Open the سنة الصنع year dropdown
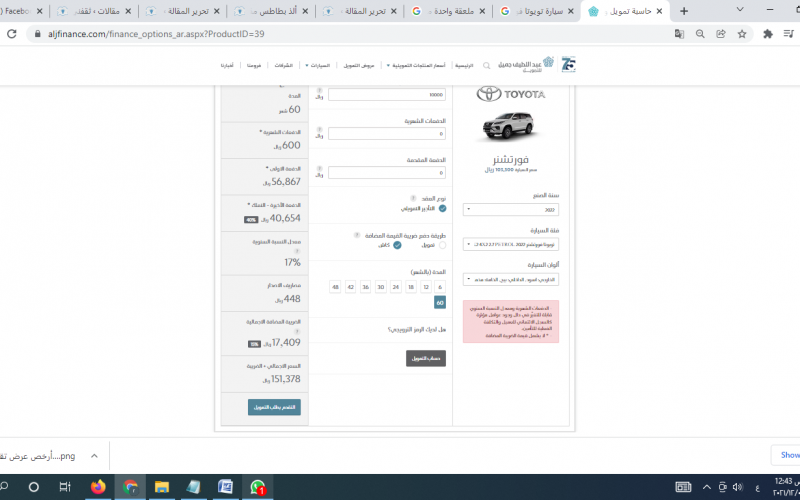The width and height of the screenshot is (800, 500). pos(511,209)
